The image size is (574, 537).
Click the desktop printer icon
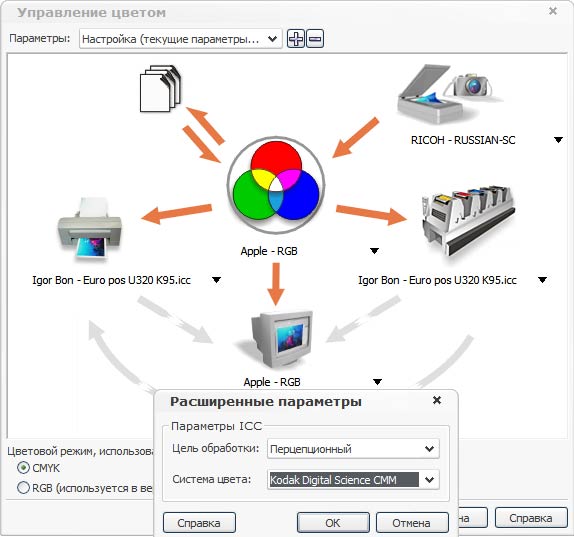(x=90, y=229)
